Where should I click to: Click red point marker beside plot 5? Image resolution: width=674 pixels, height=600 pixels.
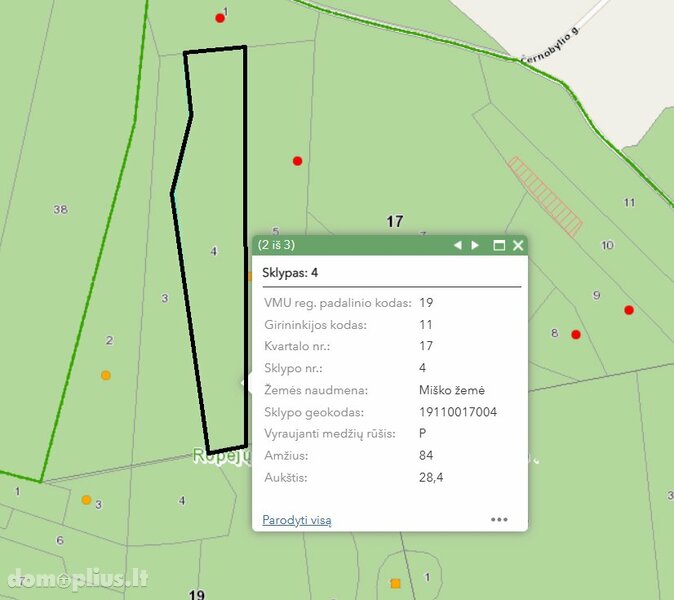297,161
